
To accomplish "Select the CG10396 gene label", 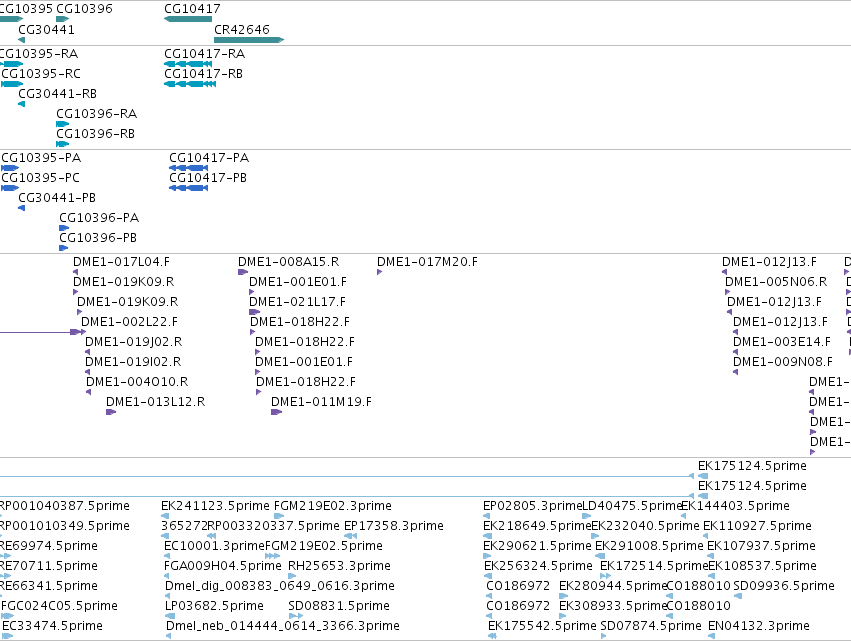I will tap(84, 9).
